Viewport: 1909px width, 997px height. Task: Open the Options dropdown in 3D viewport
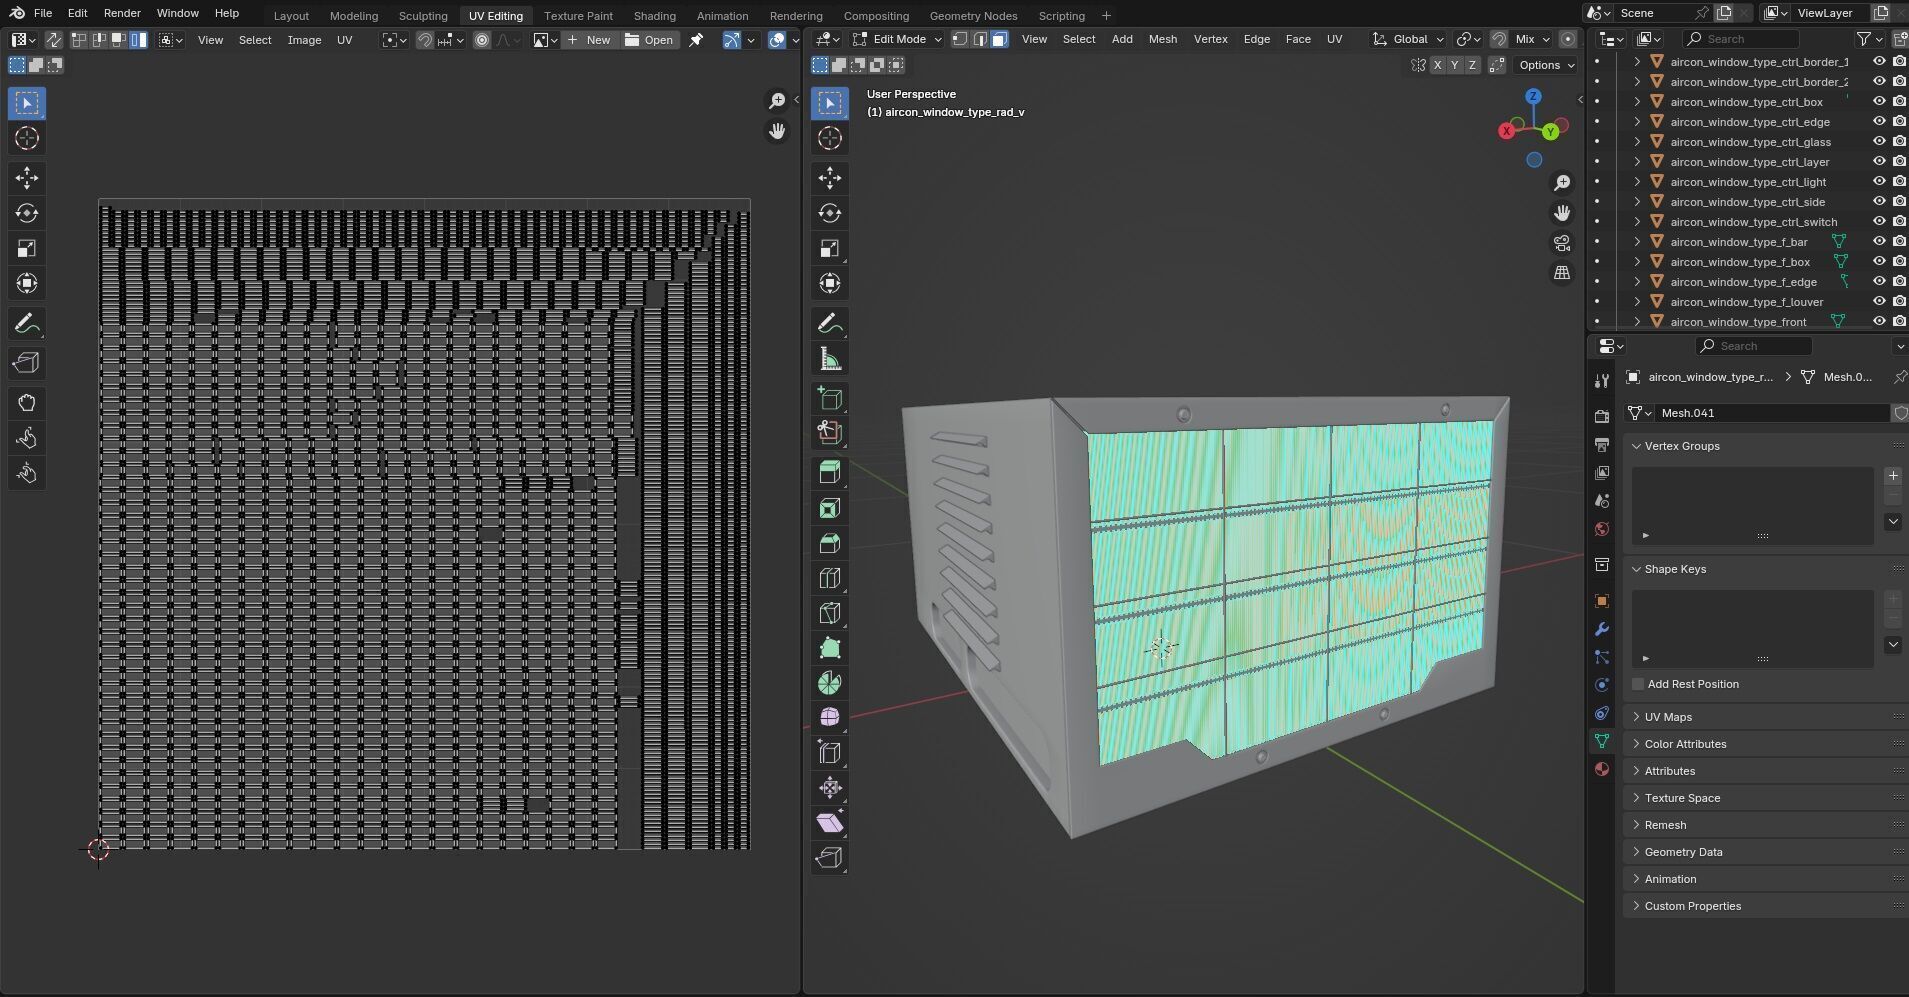tap(1546, 65)
